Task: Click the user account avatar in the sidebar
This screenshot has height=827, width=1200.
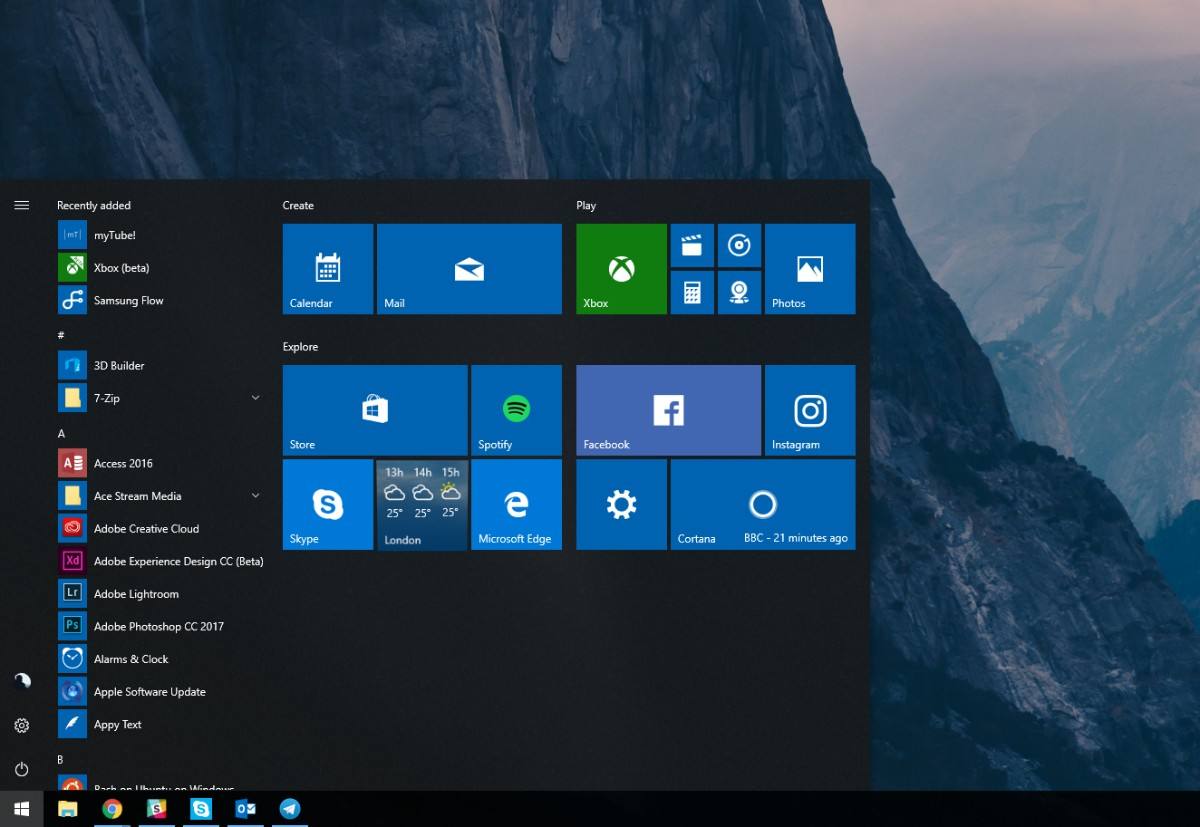Action: click(x=21, y=680)
